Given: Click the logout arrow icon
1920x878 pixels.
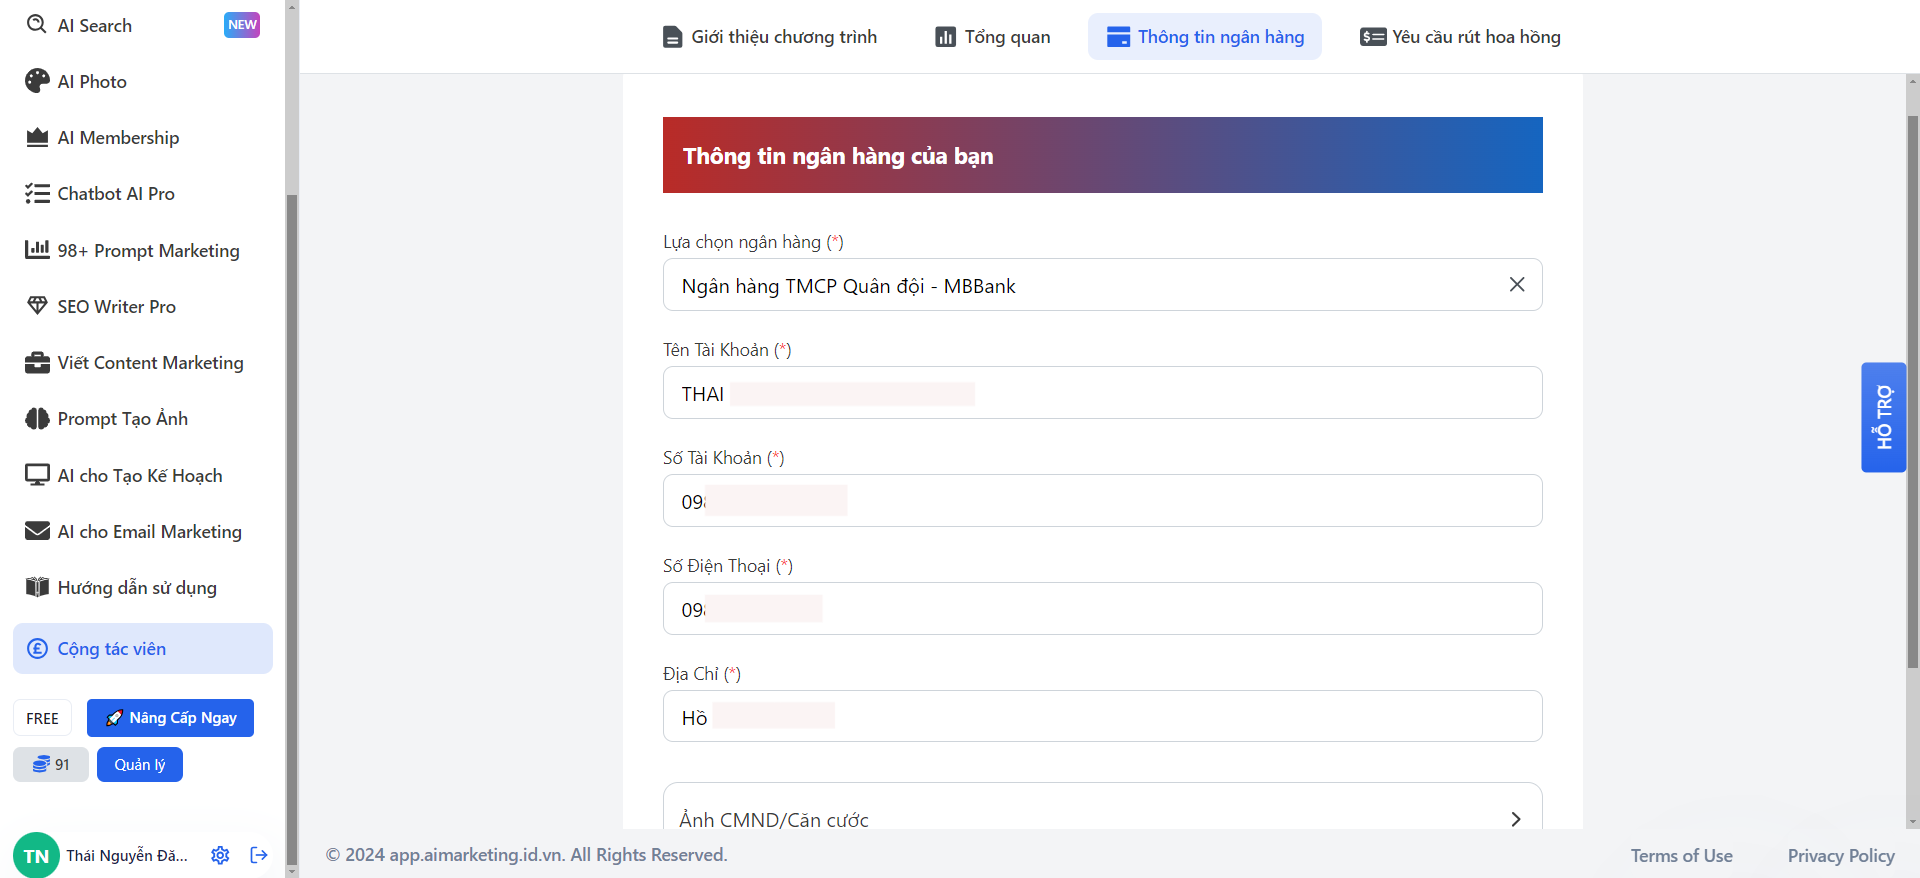Looking at the screenshot, I should [x=259, y=855].
